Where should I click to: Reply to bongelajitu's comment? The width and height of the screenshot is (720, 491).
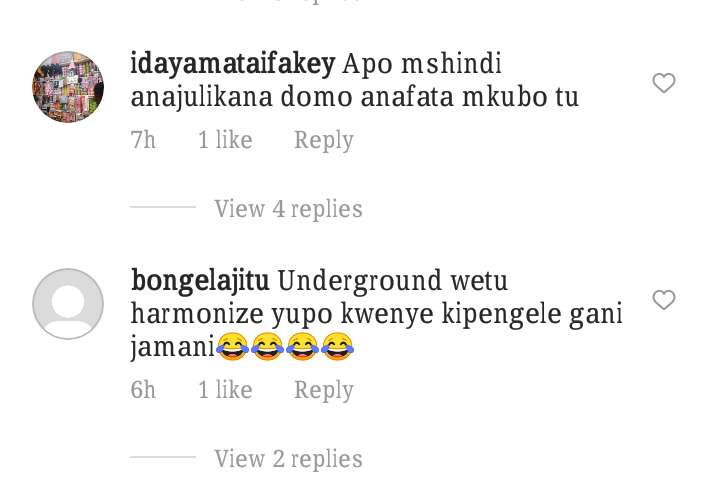click(x=324, y=390)
